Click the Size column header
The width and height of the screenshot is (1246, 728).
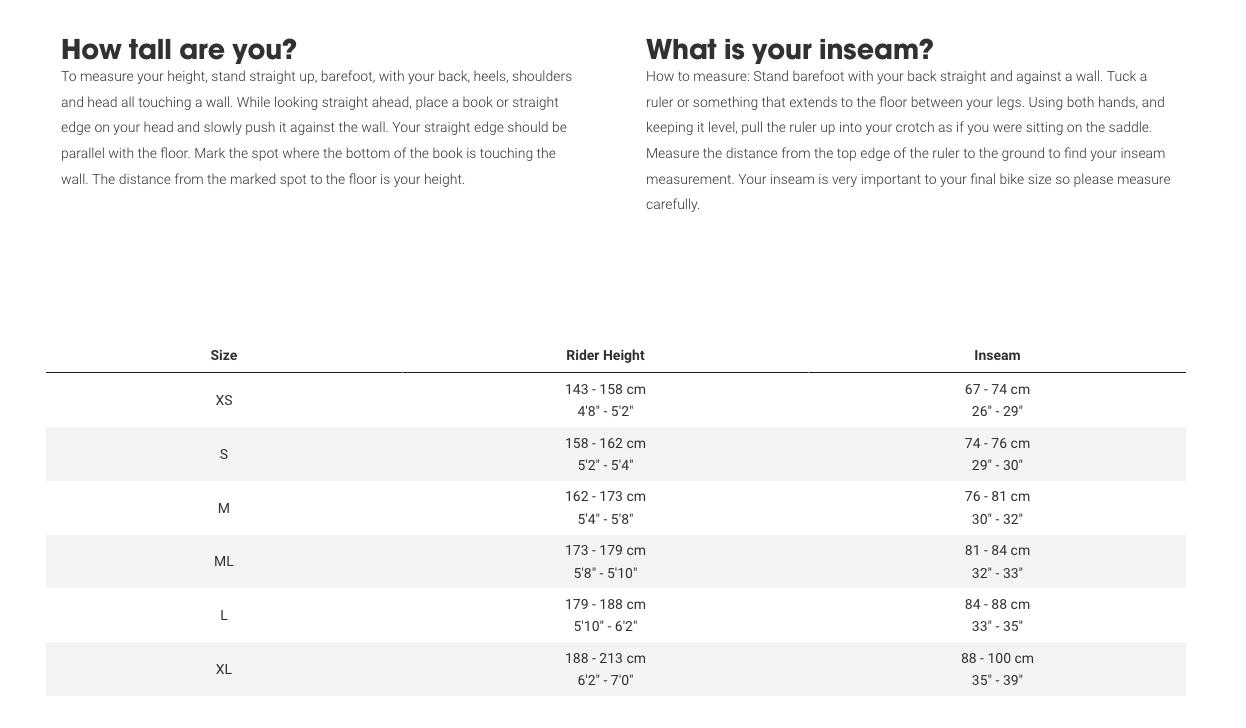point(224,355)
